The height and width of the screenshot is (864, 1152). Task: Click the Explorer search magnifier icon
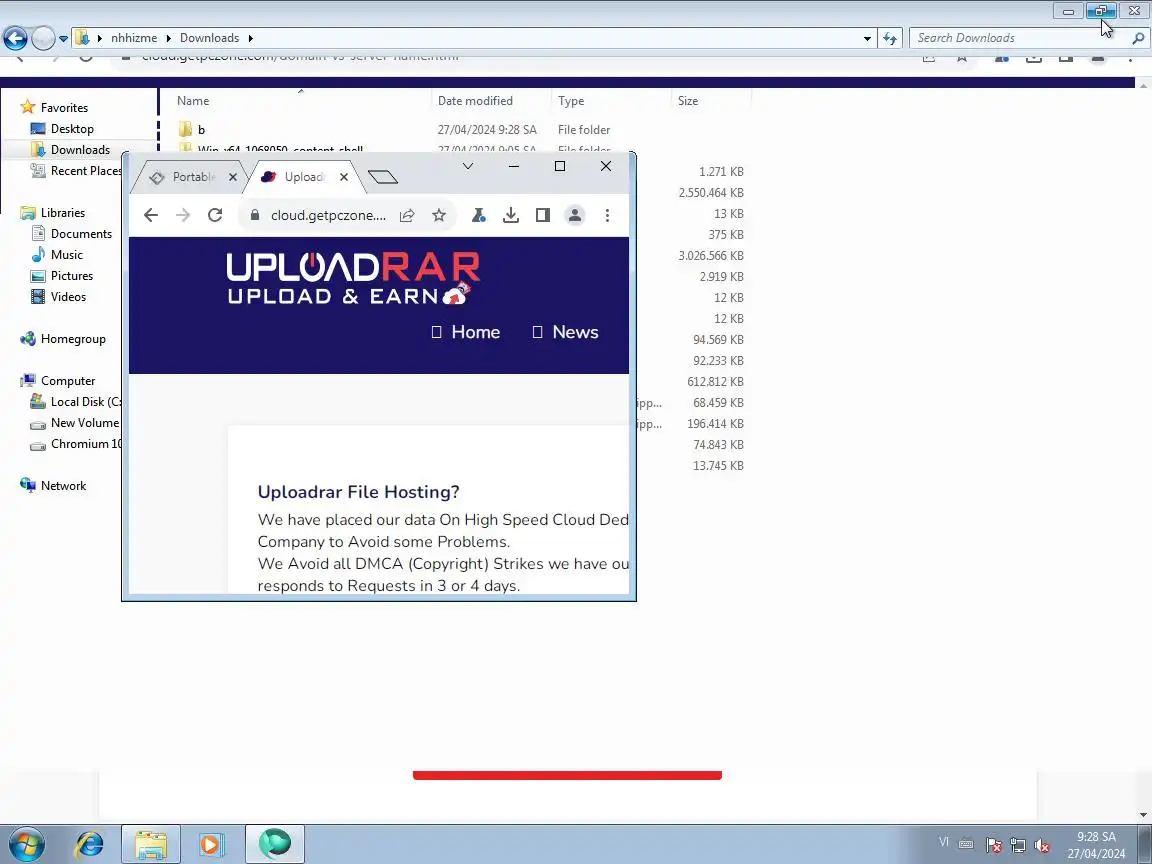point(1138,38)
